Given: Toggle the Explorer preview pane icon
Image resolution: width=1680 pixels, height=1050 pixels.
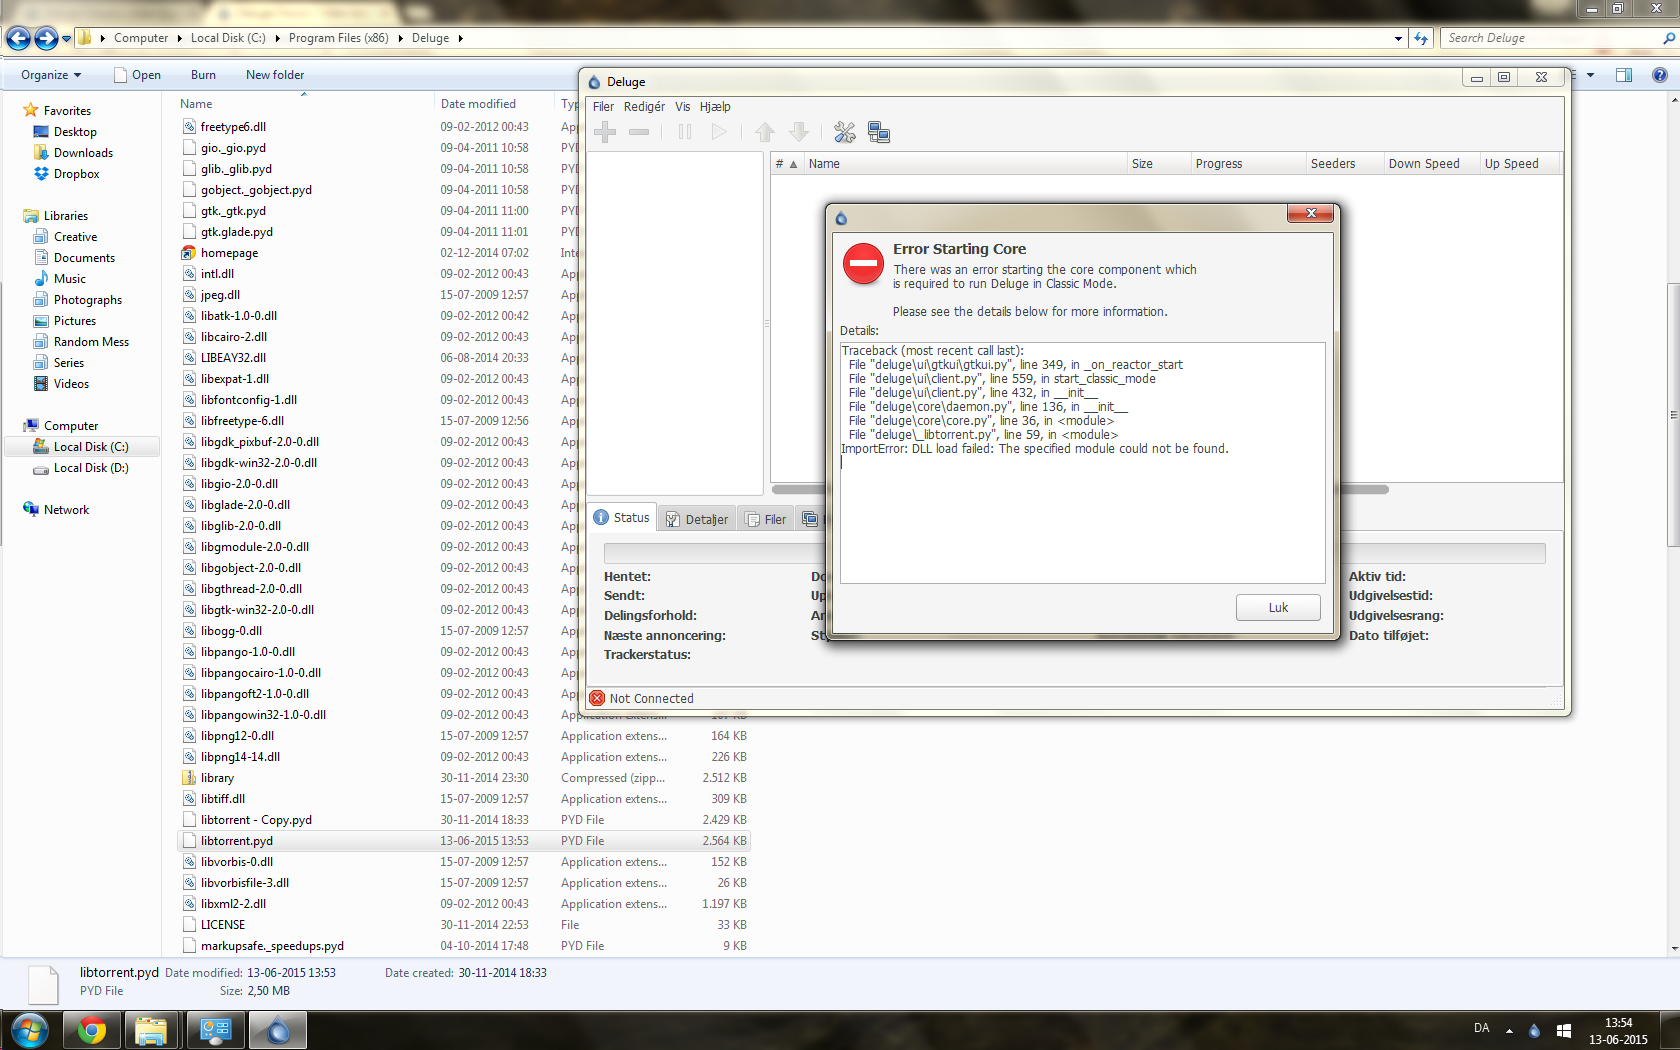Looking at the screenshot, I should [x=1624, y=75].
